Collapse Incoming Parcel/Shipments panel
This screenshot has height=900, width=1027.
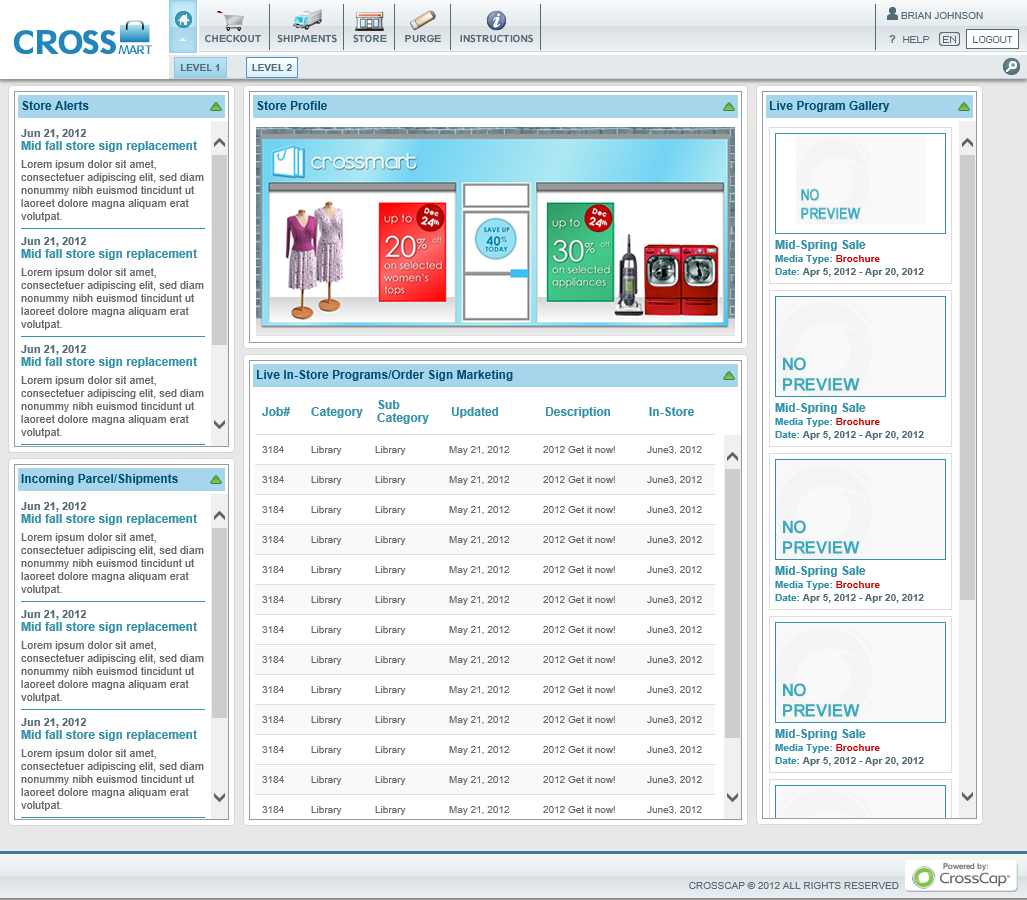point(216,479)
